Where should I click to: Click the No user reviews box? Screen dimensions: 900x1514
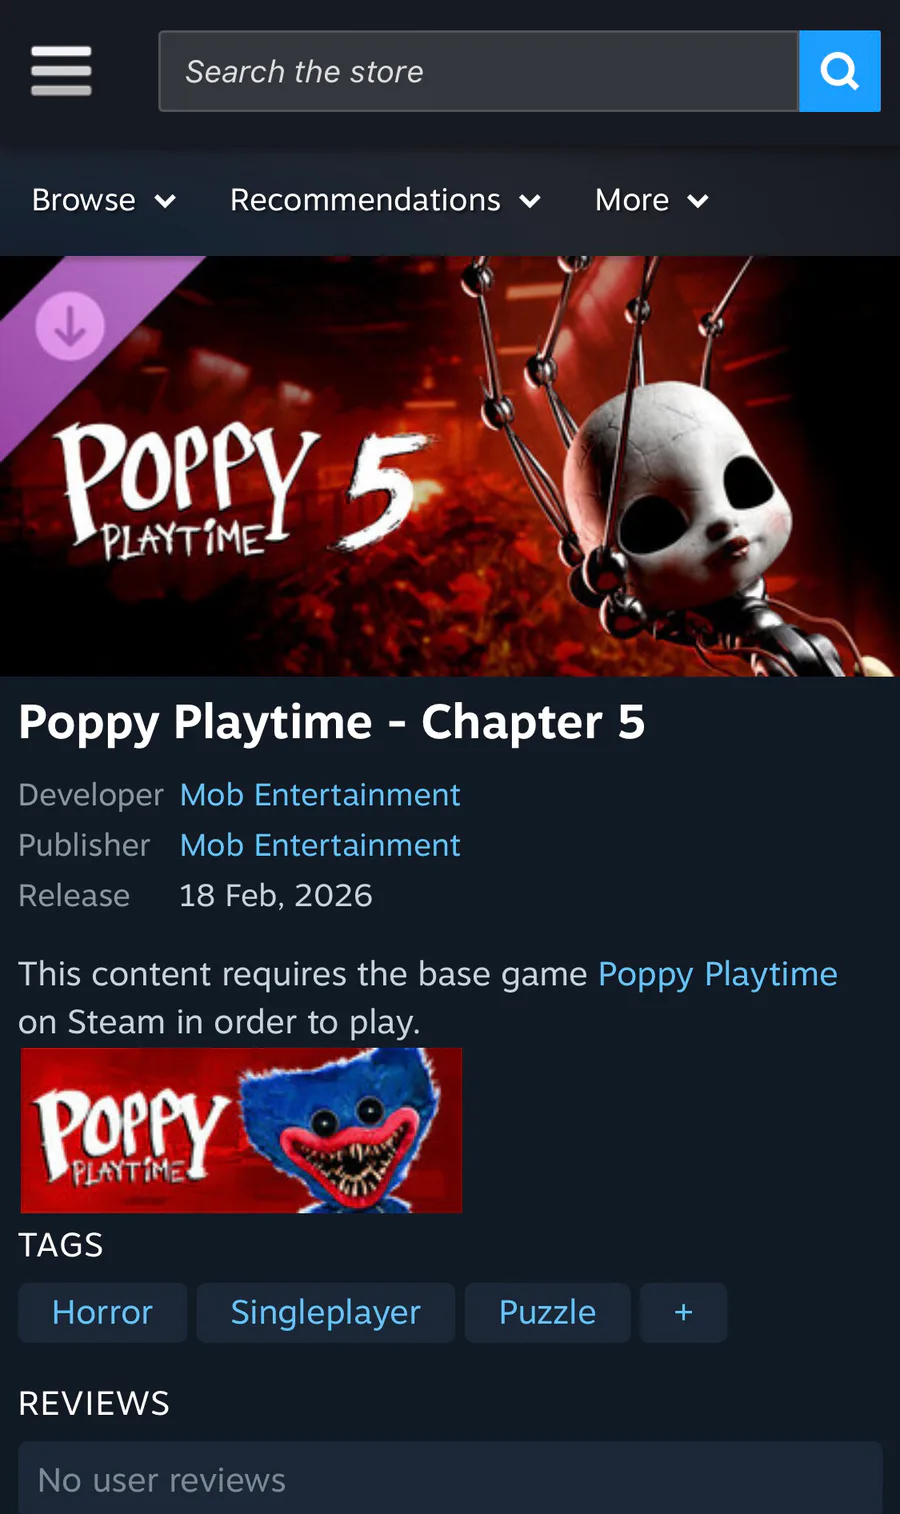tap(450, 1478)
